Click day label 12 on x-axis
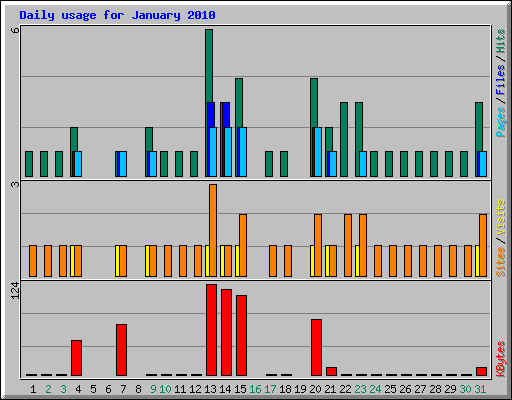Viewport: 512px width, 400px height. coord(195,389)
